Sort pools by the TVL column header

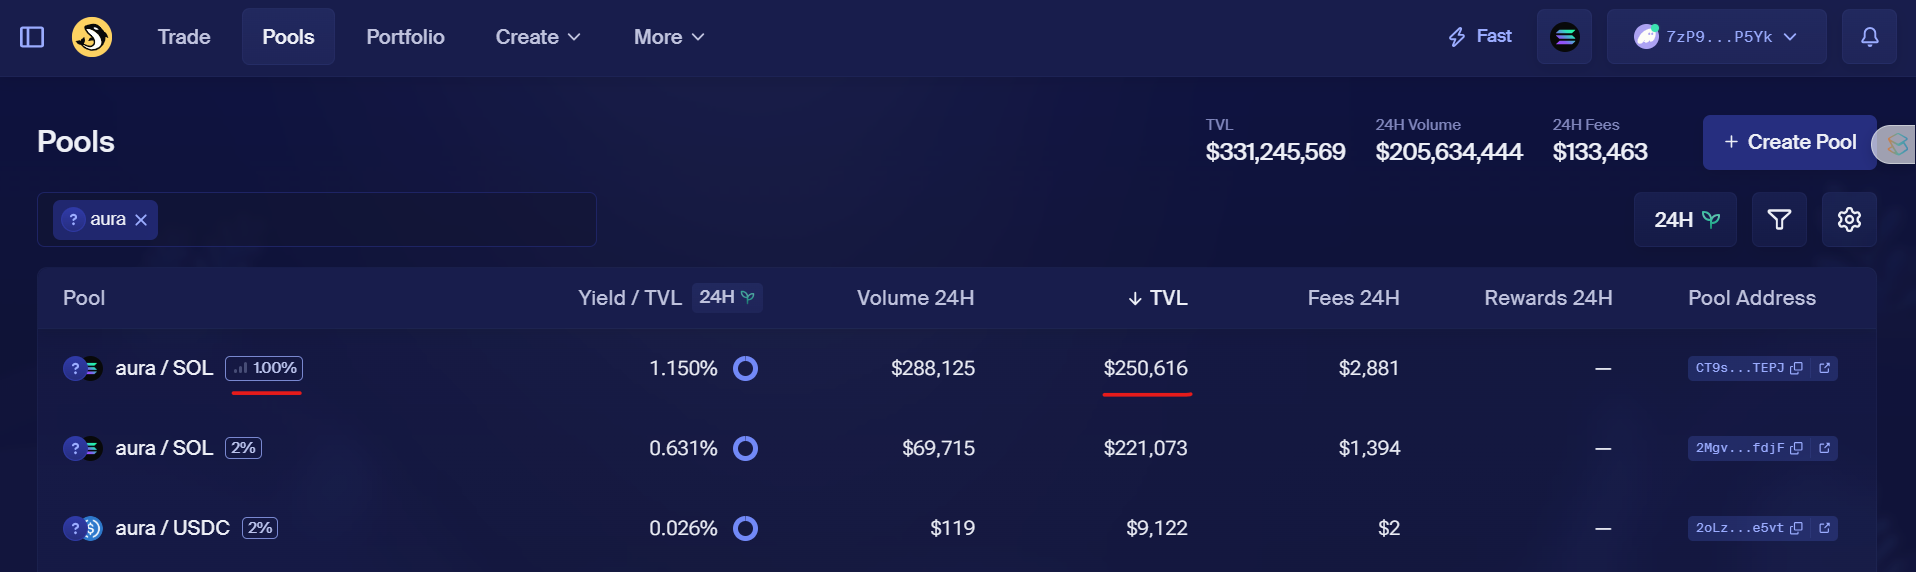(x=1158, y=298)
